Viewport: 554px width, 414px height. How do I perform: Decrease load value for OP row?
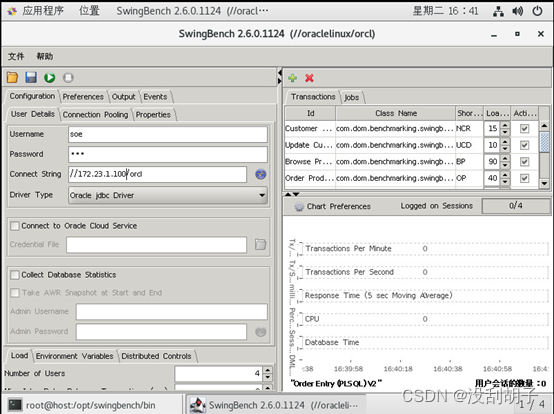point(505,182)
